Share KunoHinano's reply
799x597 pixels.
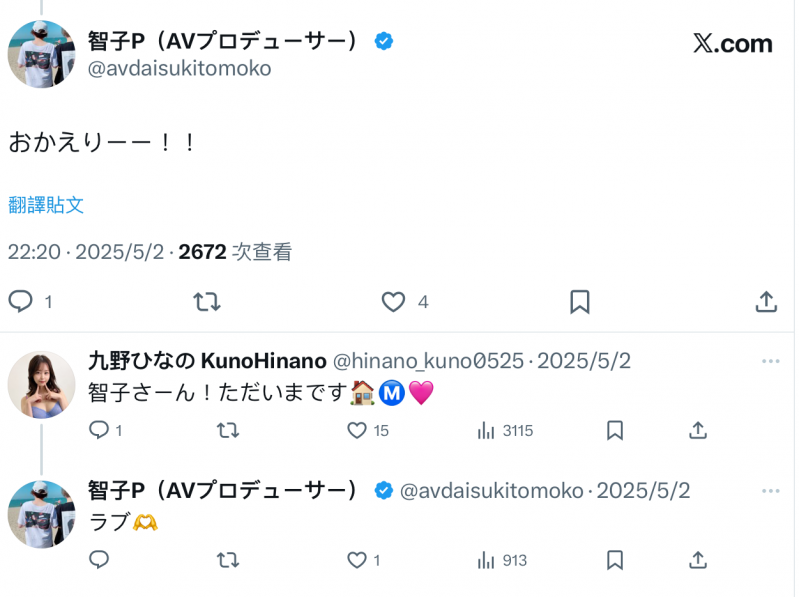pos(698,430)
